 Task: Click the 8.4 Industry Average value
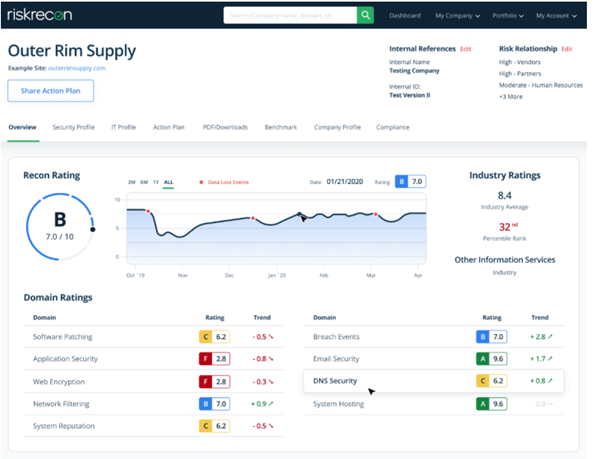(x=504, y=196)
